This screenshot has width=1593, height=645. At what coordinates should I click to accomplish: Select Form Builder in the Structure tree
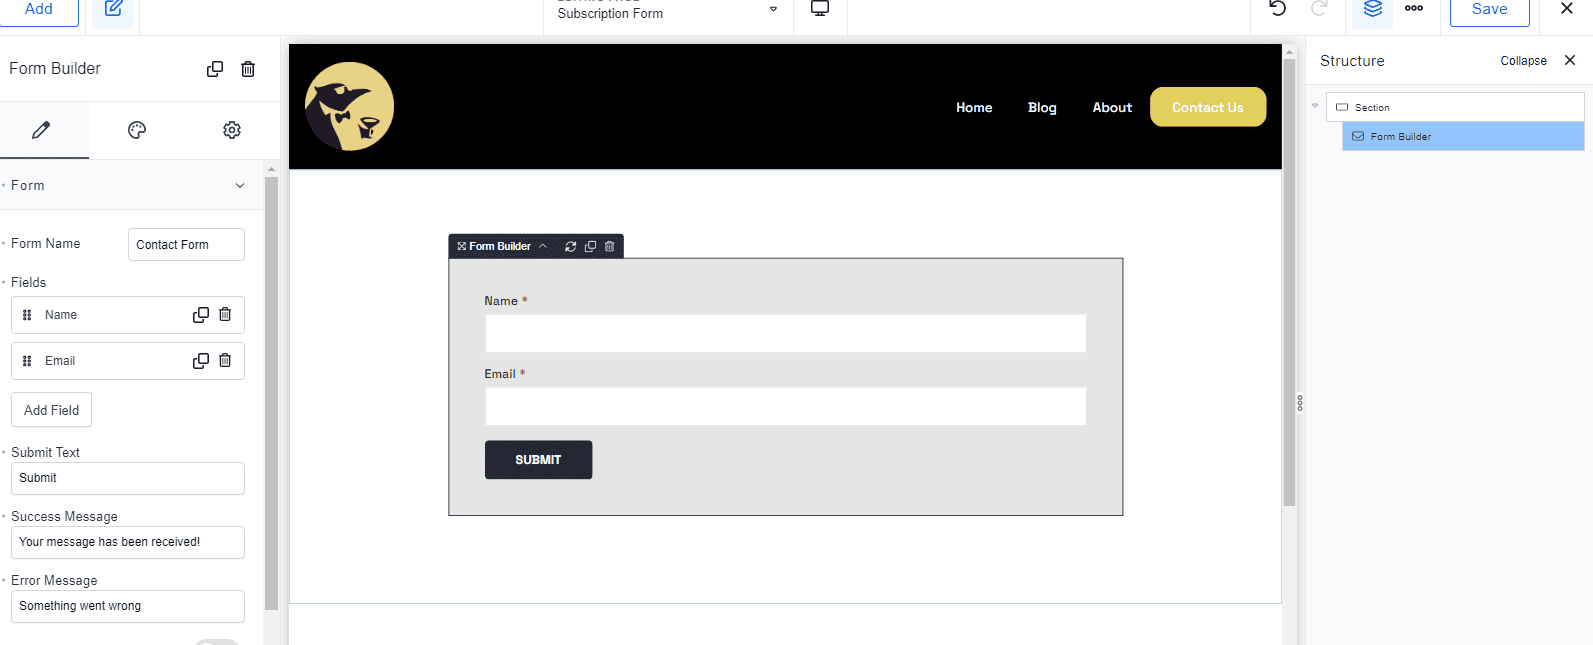1463,136
